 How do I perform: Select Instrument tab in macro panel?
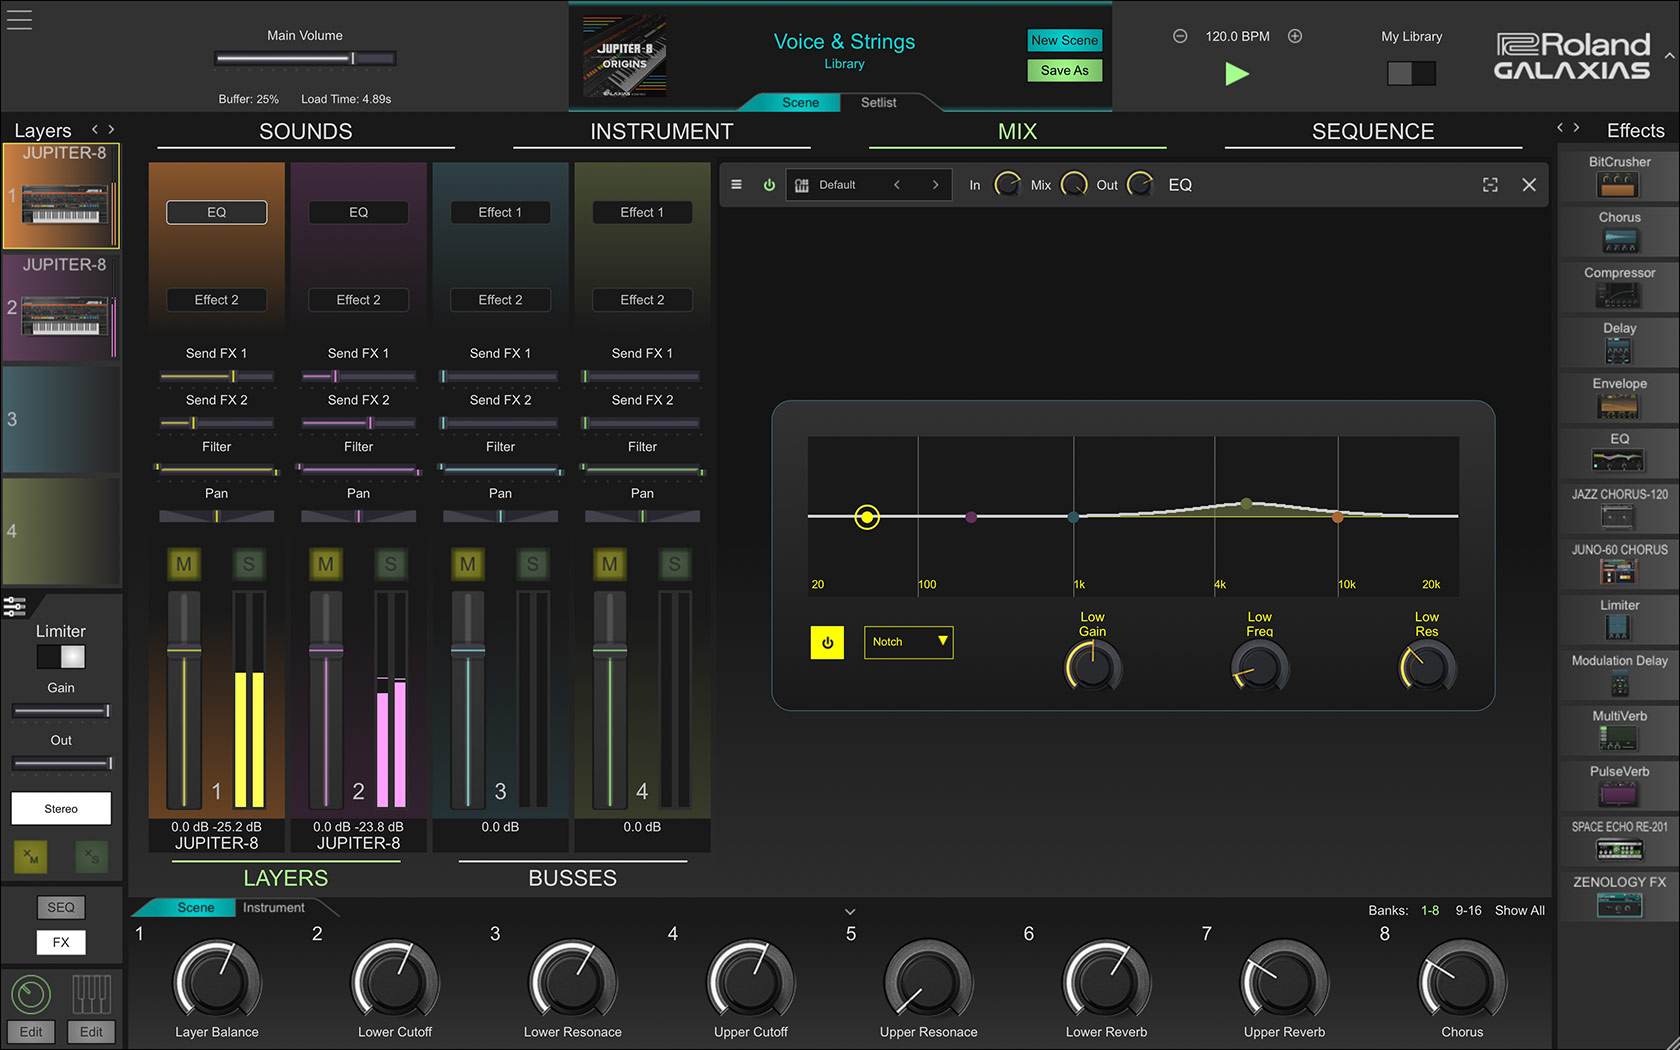tap(274, 908)
